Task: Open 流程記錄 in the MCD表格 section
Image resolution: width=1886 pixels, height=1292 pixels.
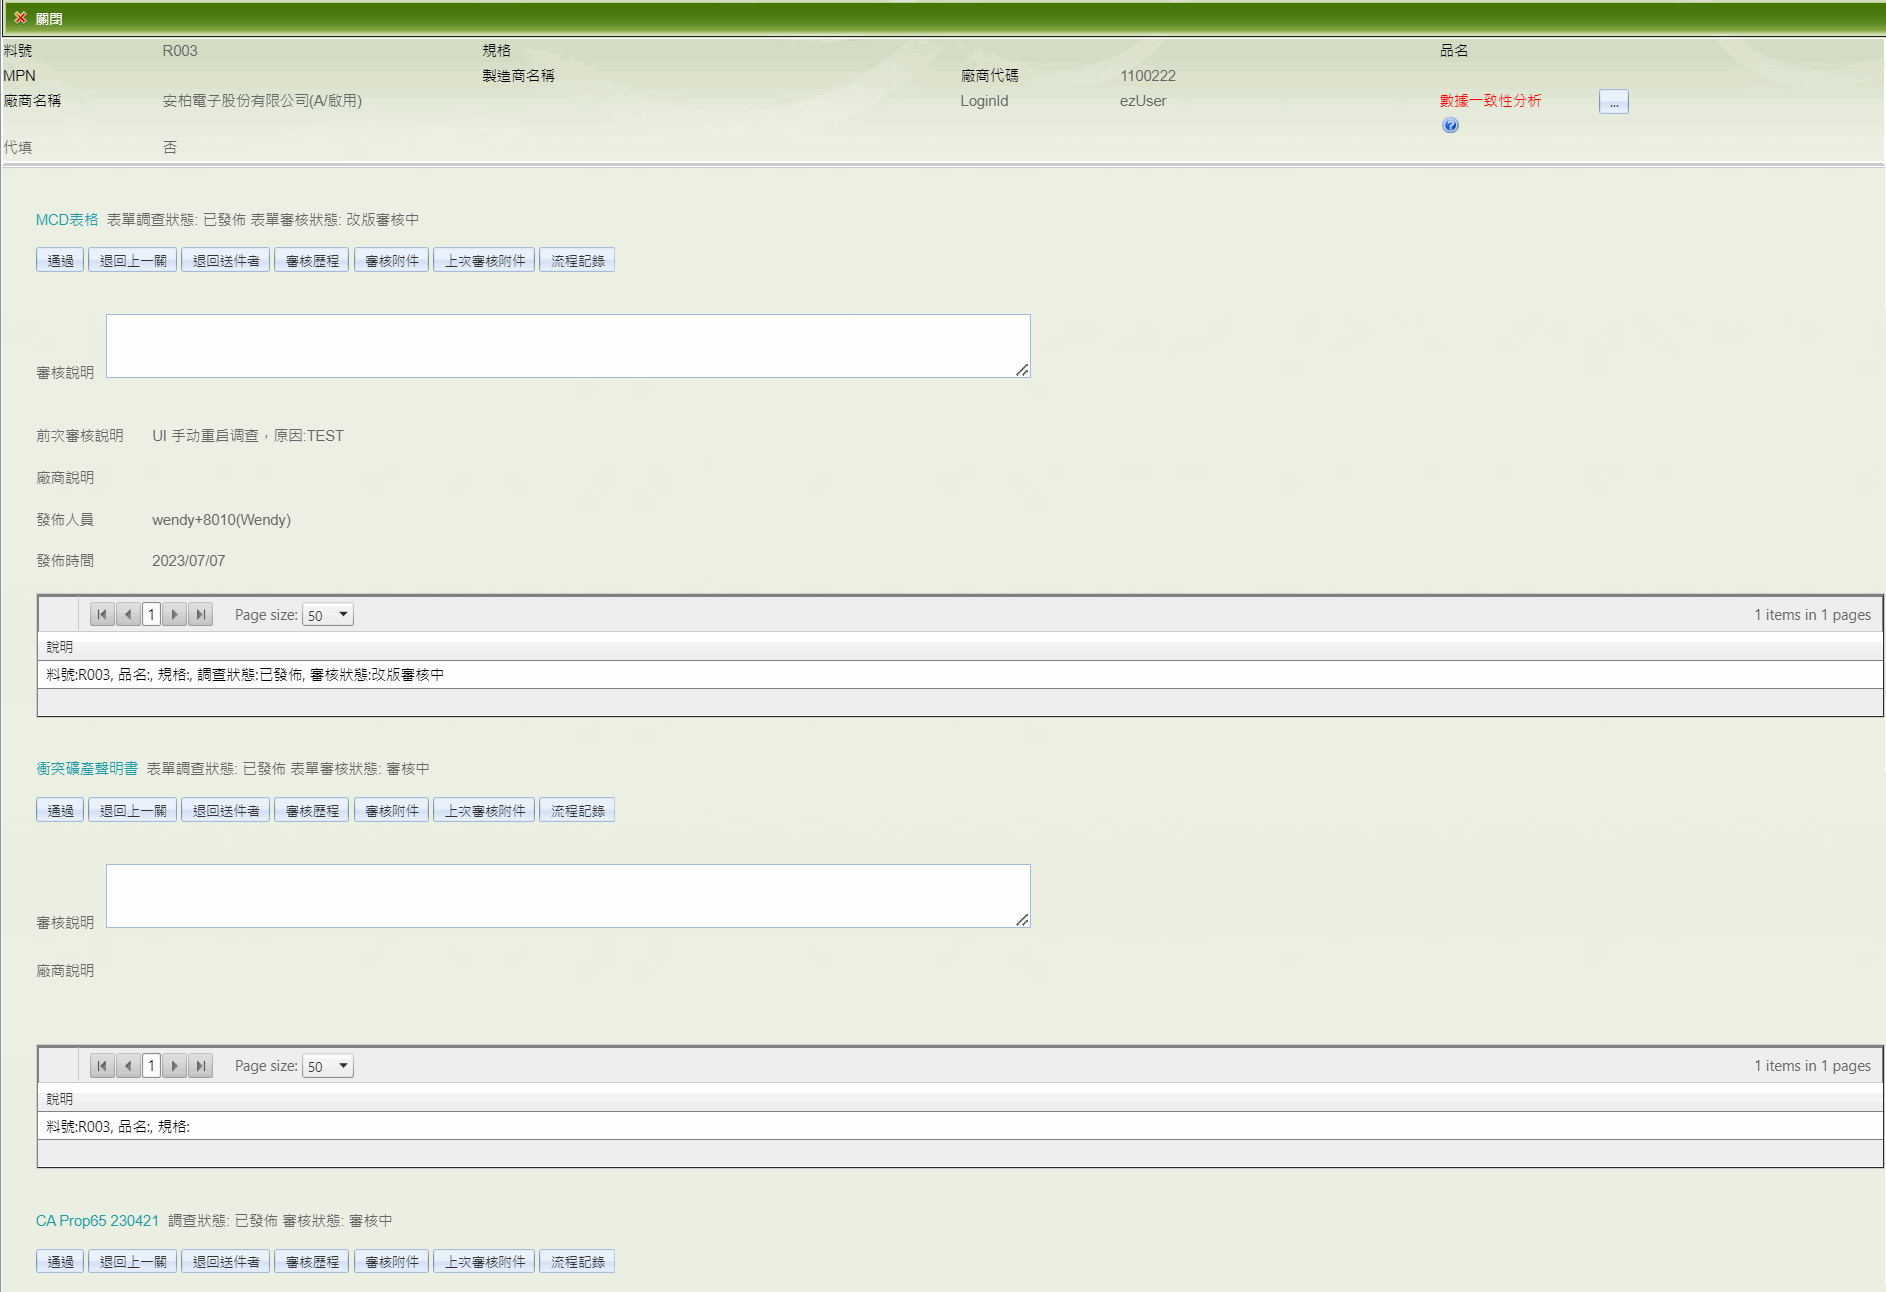Action: [x=577, y=260]
